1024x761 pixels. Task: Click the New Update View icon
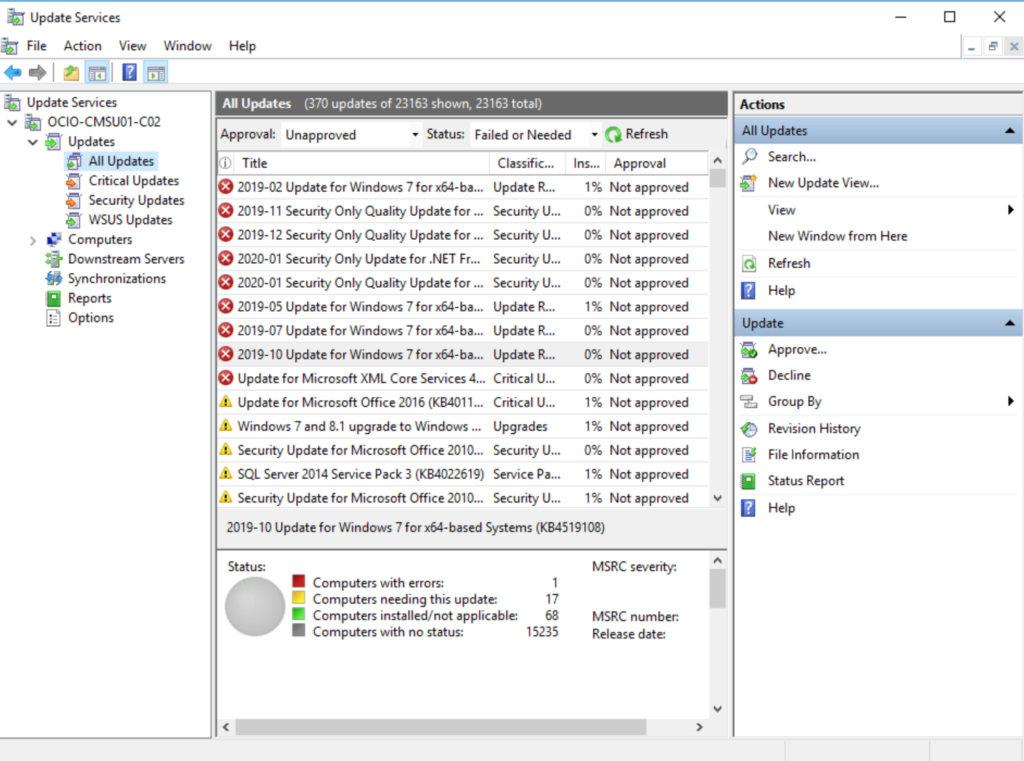(x=748, y=183)
